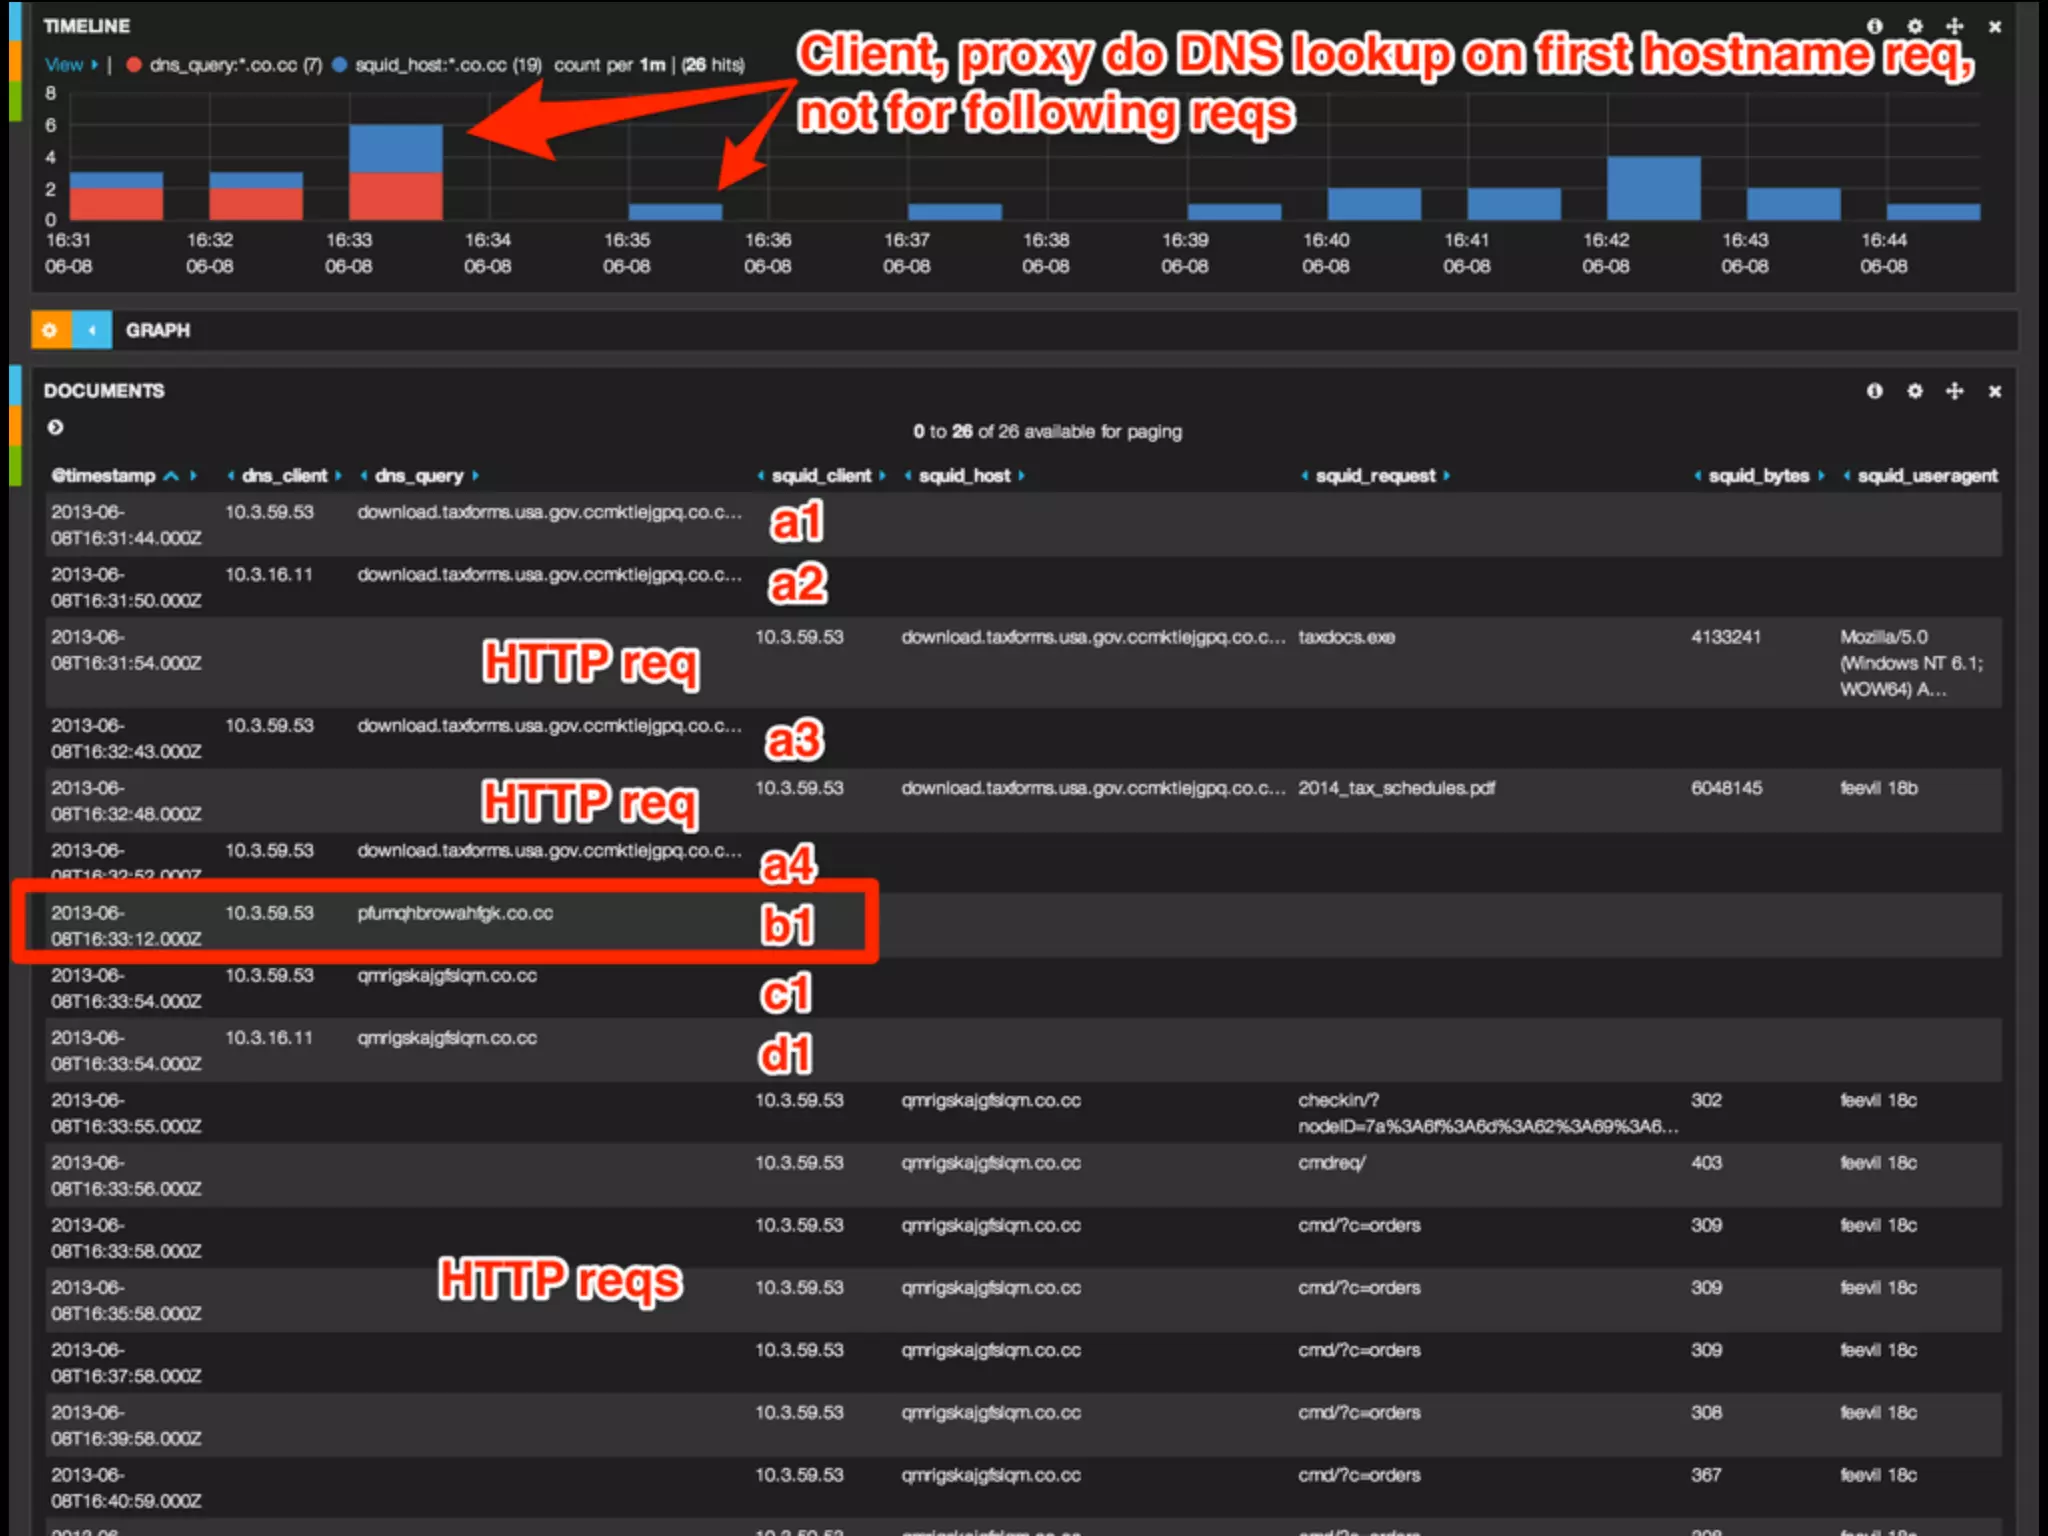
Task: Open the Timeline panel settings gear
Action: [x=1914, y=27]
